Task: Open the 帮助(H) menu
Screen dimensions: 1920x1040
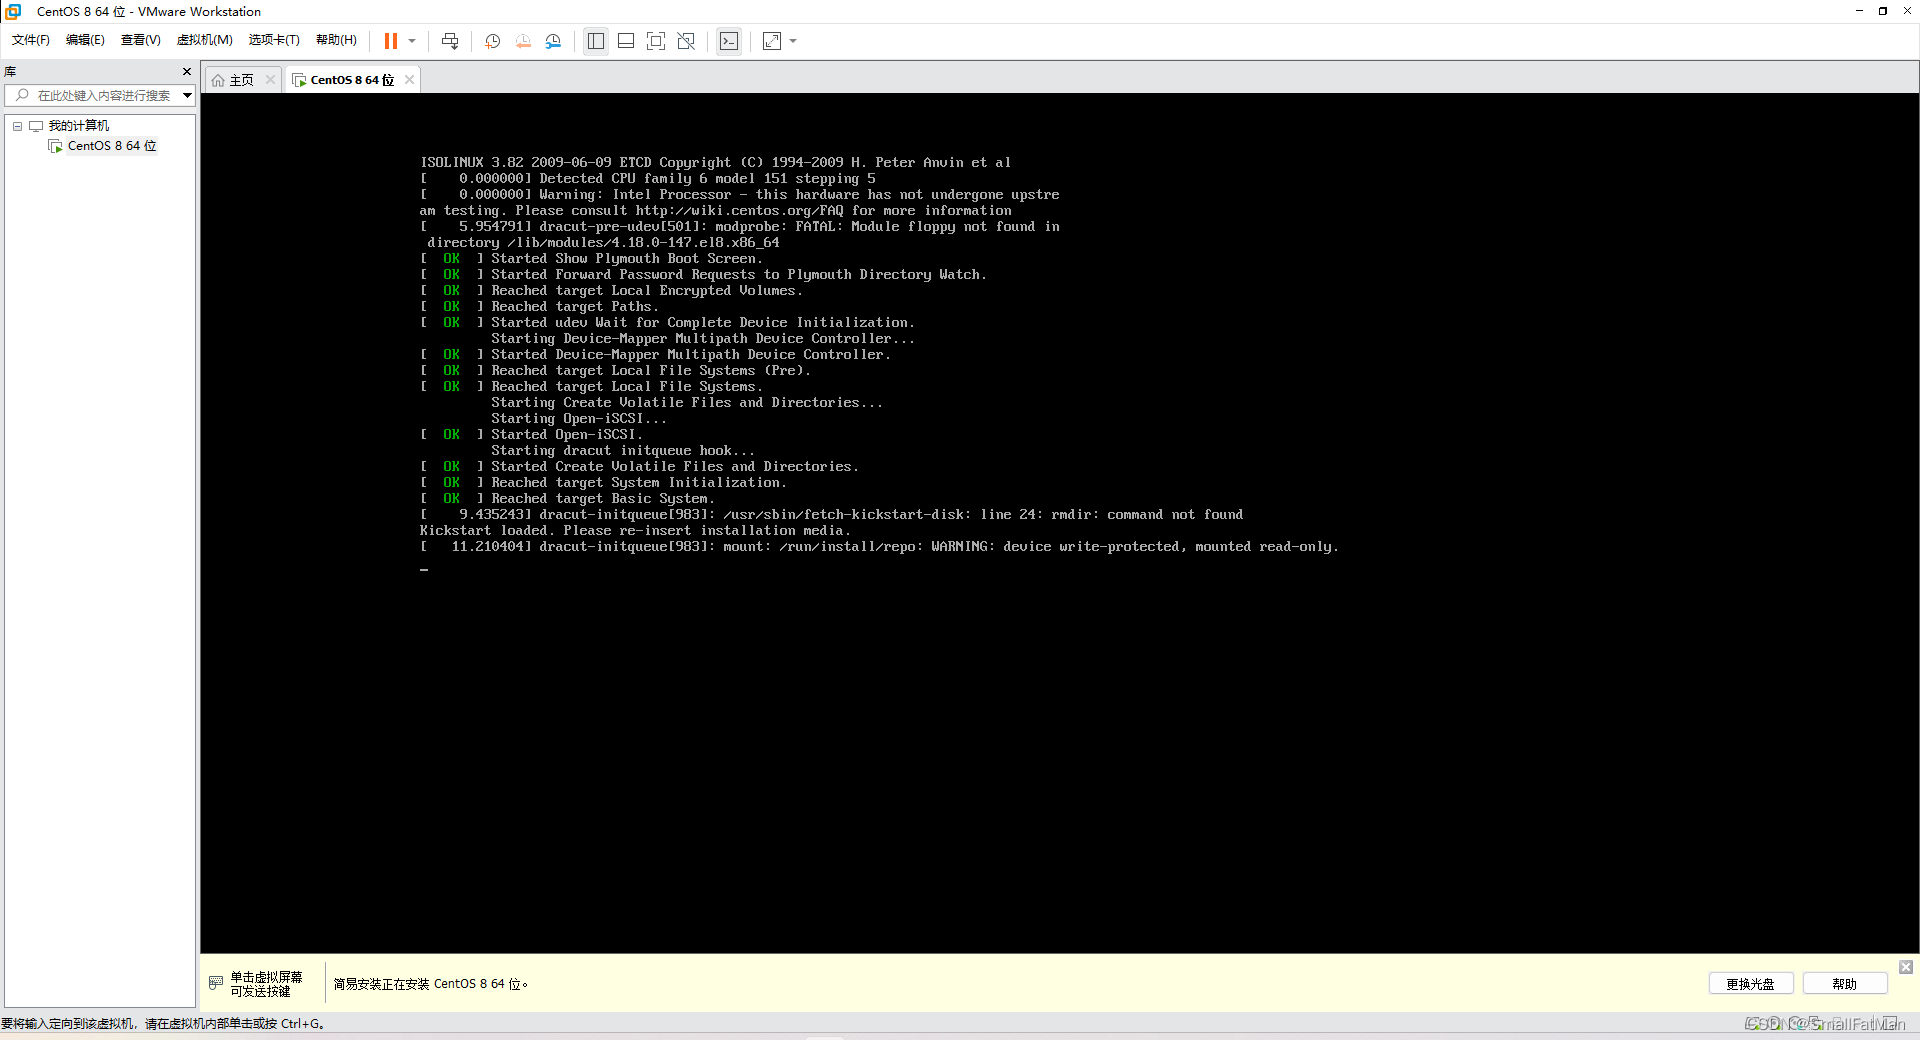Action: (x=336, y=40)
